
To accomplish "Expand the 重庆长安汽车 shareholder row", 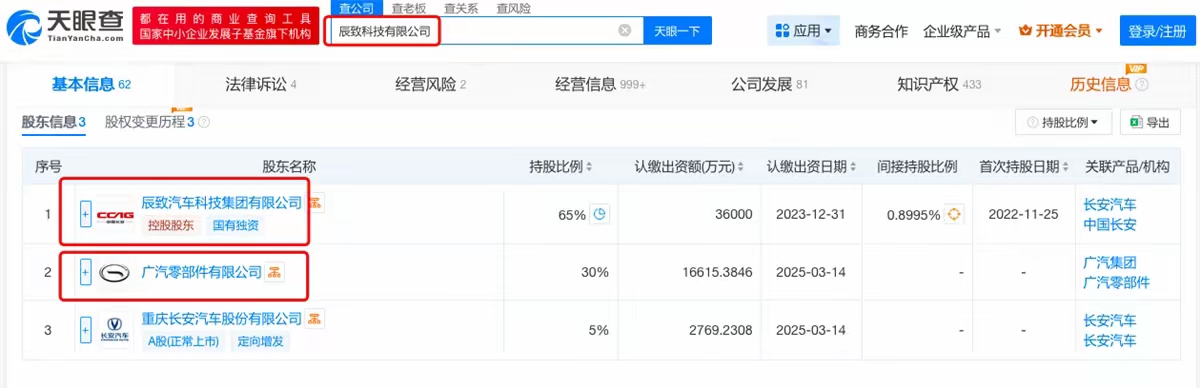I will [85, 329].
